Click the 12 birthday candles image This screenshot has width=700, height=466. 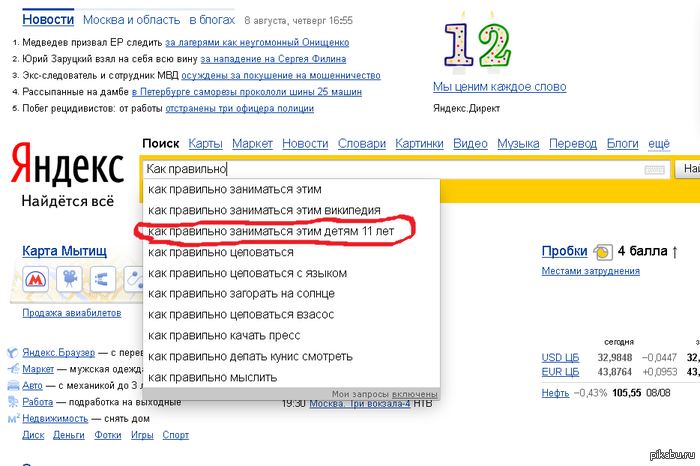tap(477, 43)
